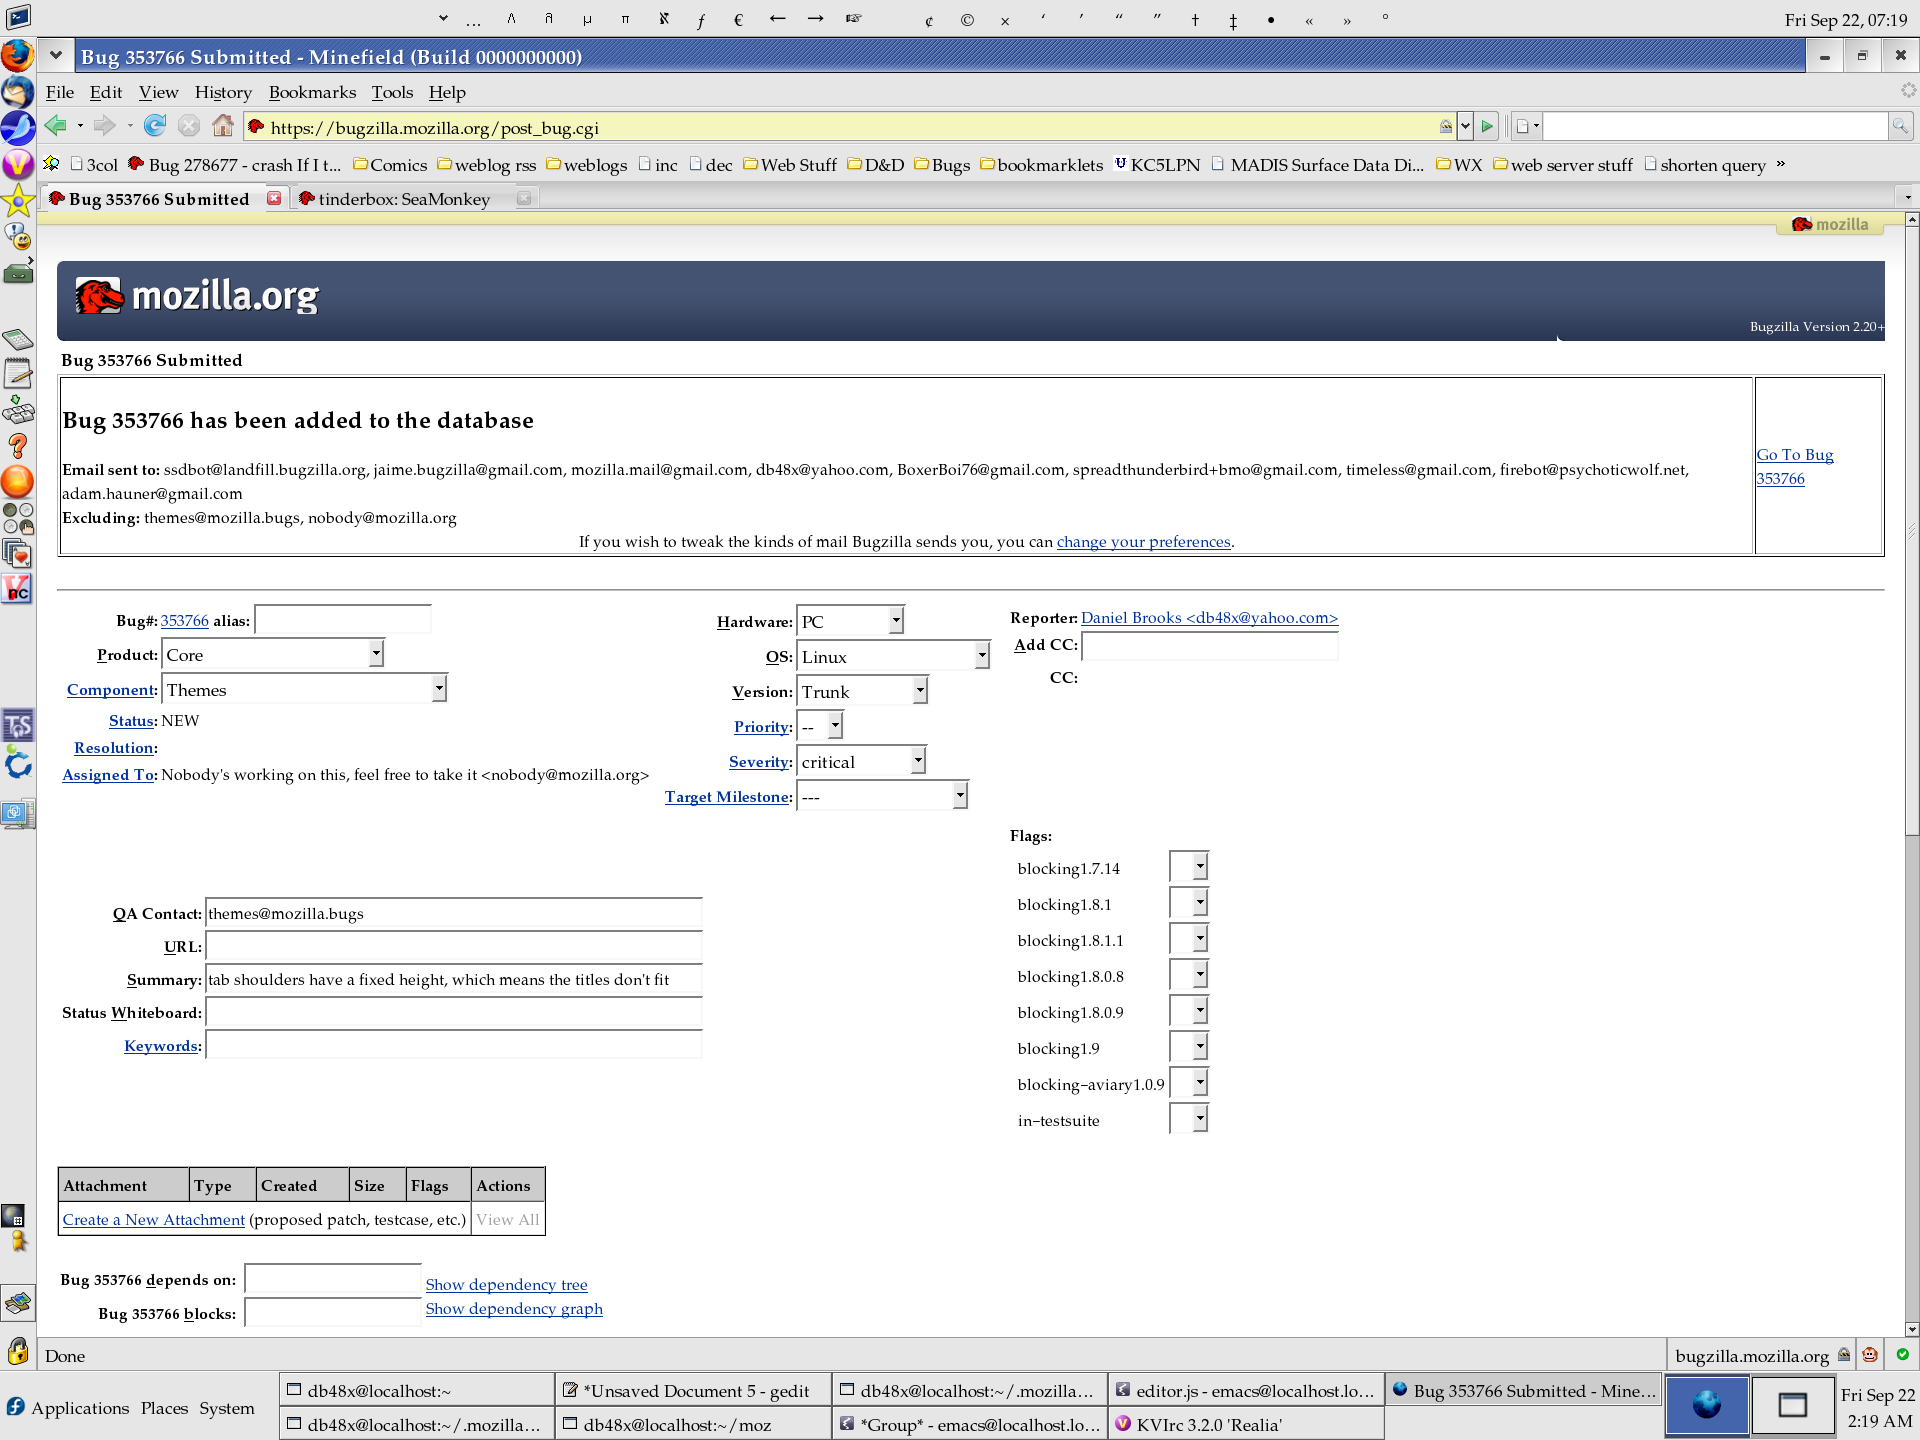Screen dimensions: 1920x1440
Task: Go back with the green back arrow
Action: coord(56,126)
